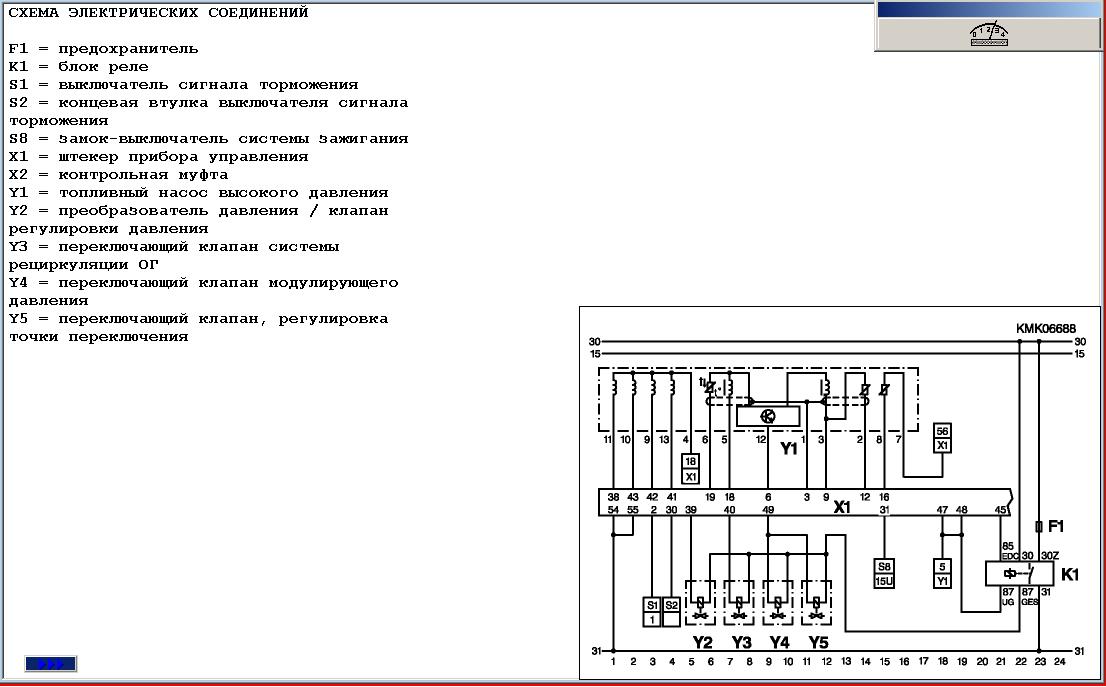This screenshot has width=1106, height=687.
Task: Click the 'СХЕМА ЭЛЕКТРИЧЕСКИХ СОЕДИНЕНИЙ' heading
Action: 159,13
